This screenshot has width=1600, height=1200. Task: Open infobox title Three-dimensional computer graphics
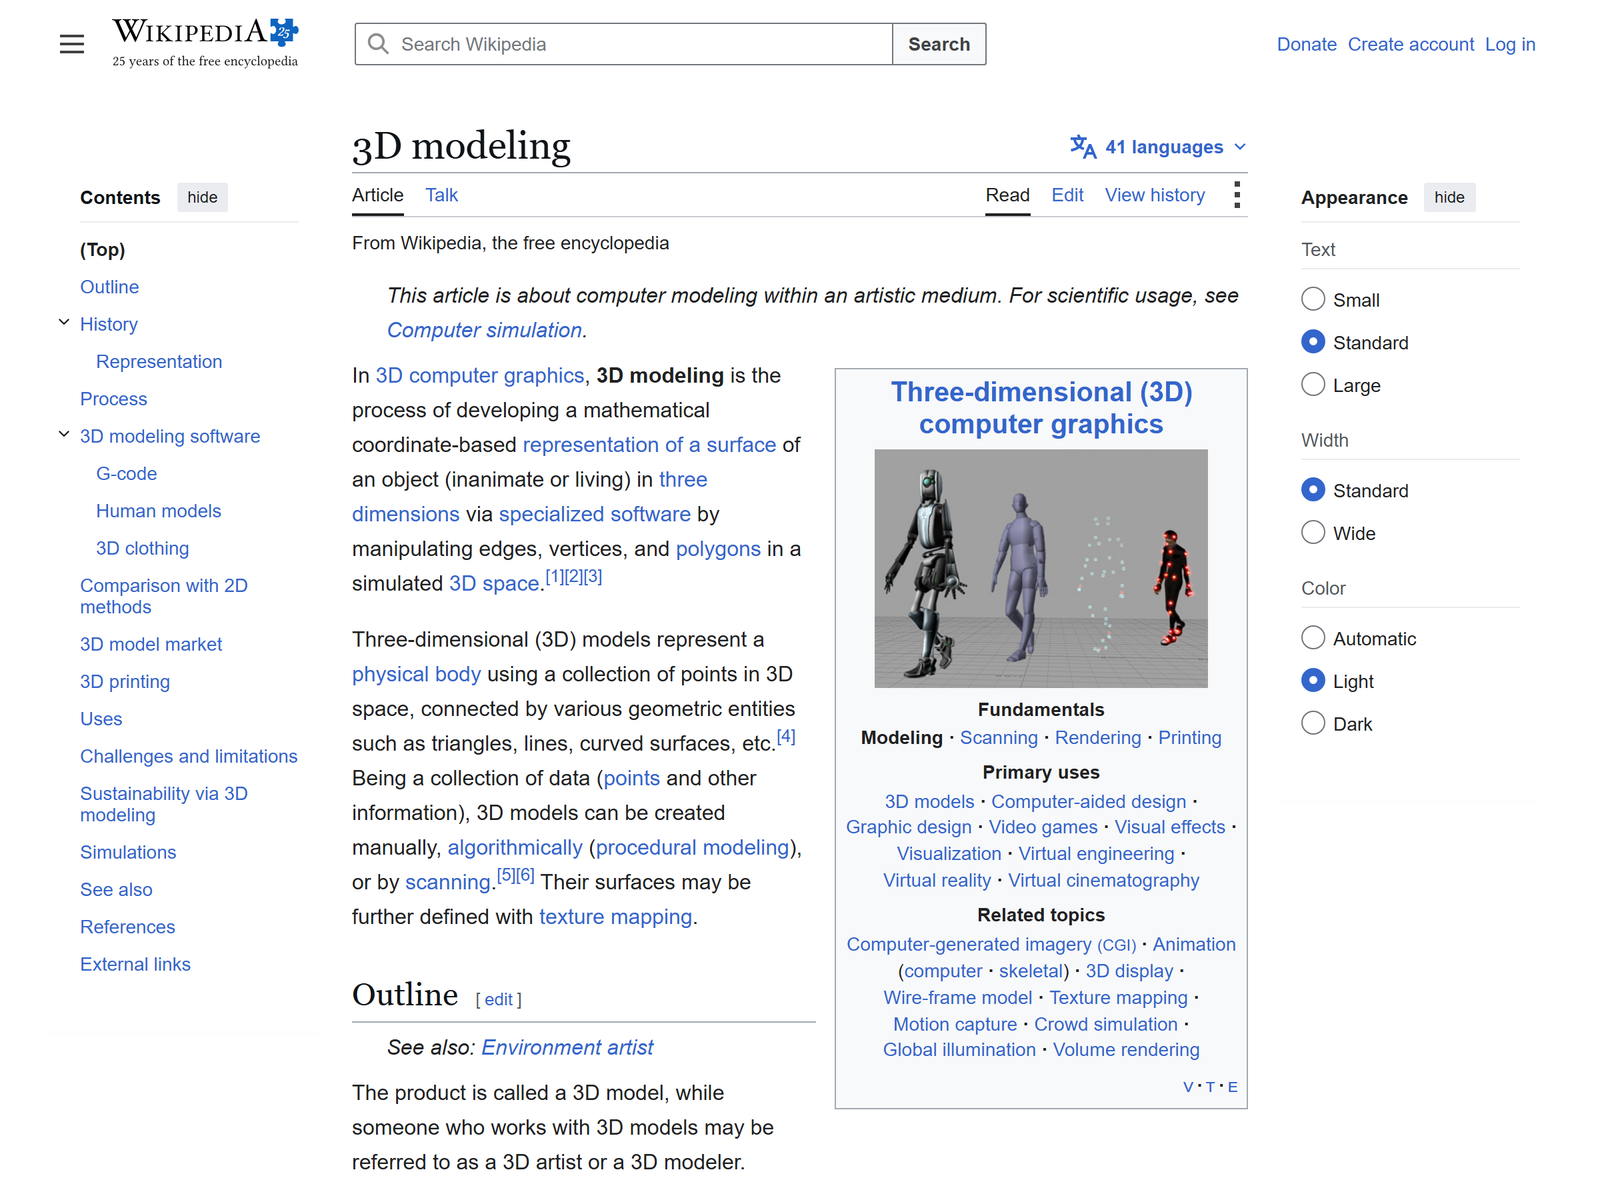[x=1041, y=408]
